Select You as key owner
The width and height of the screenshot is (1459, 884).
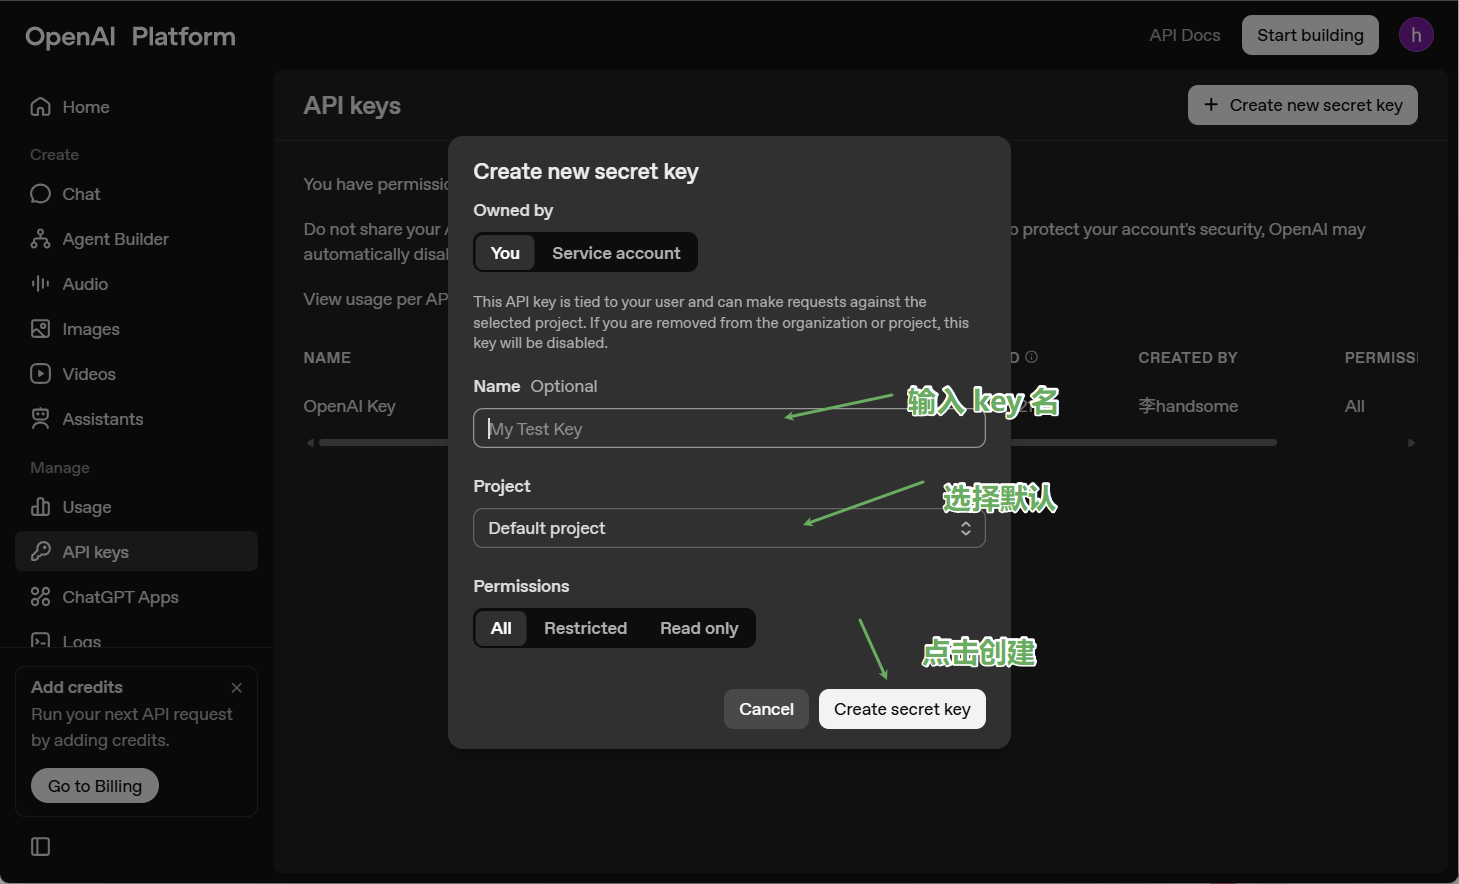coord(505,253)
